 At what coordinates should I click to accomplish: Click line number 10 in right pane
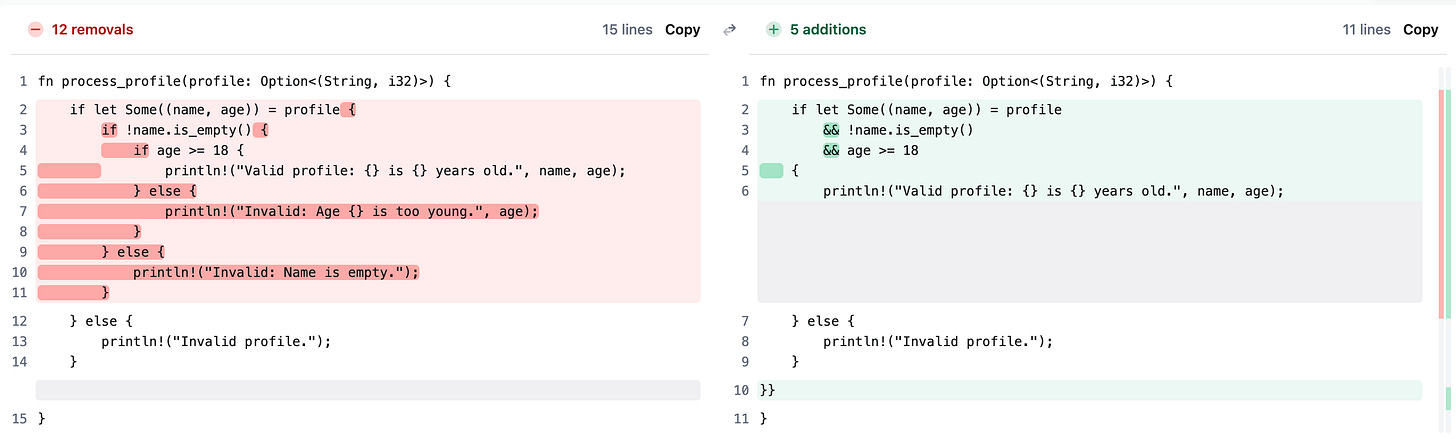741,390
